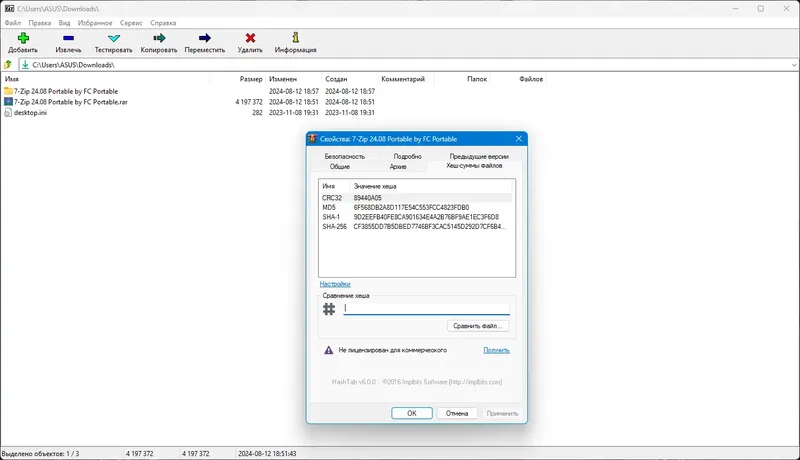Sort by the Создан column header
The height and width of the screenshot is (460, 800).
point(349,79)
